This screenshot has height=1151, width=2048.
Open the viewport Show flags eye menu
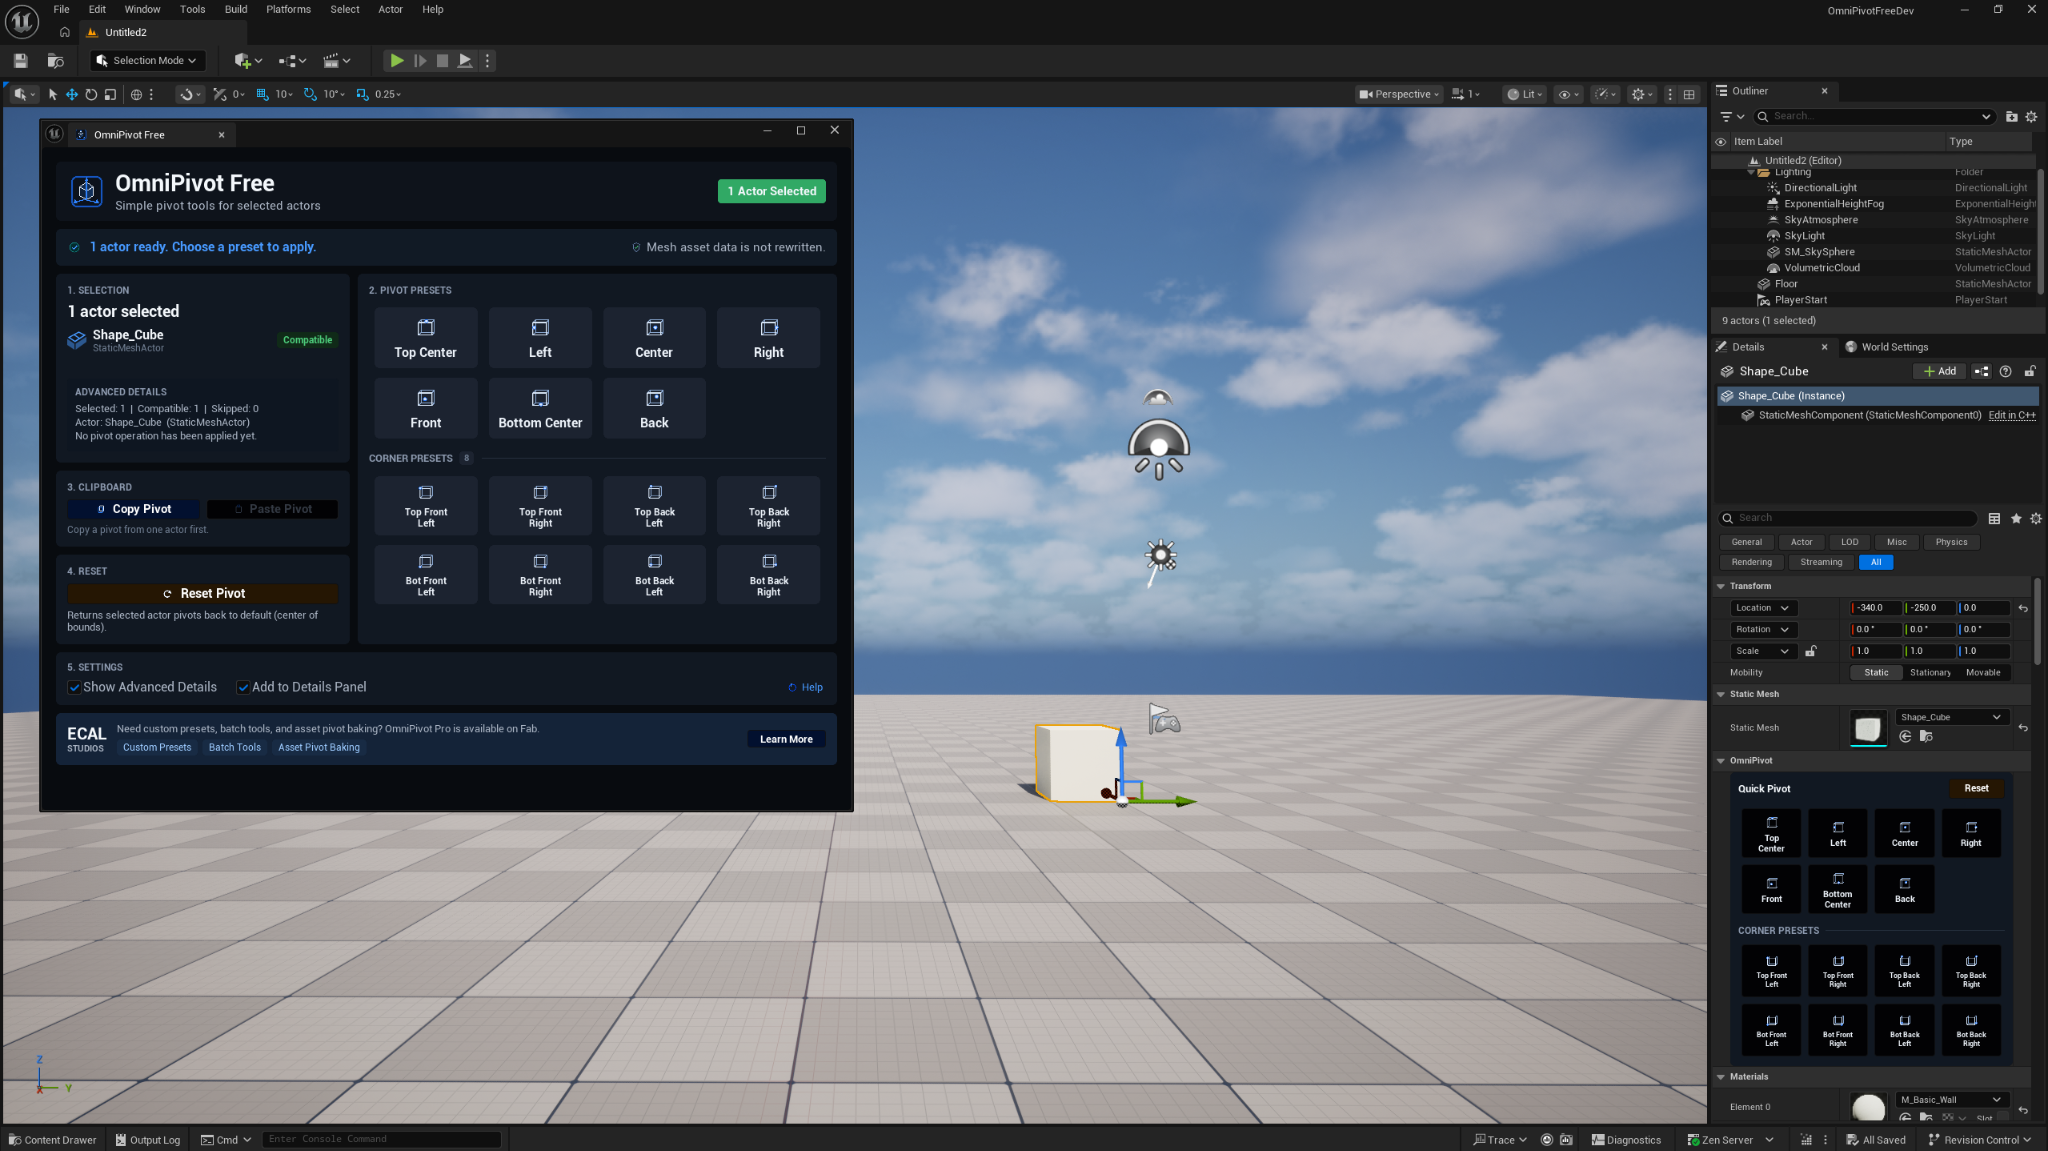pos(1568,94)
